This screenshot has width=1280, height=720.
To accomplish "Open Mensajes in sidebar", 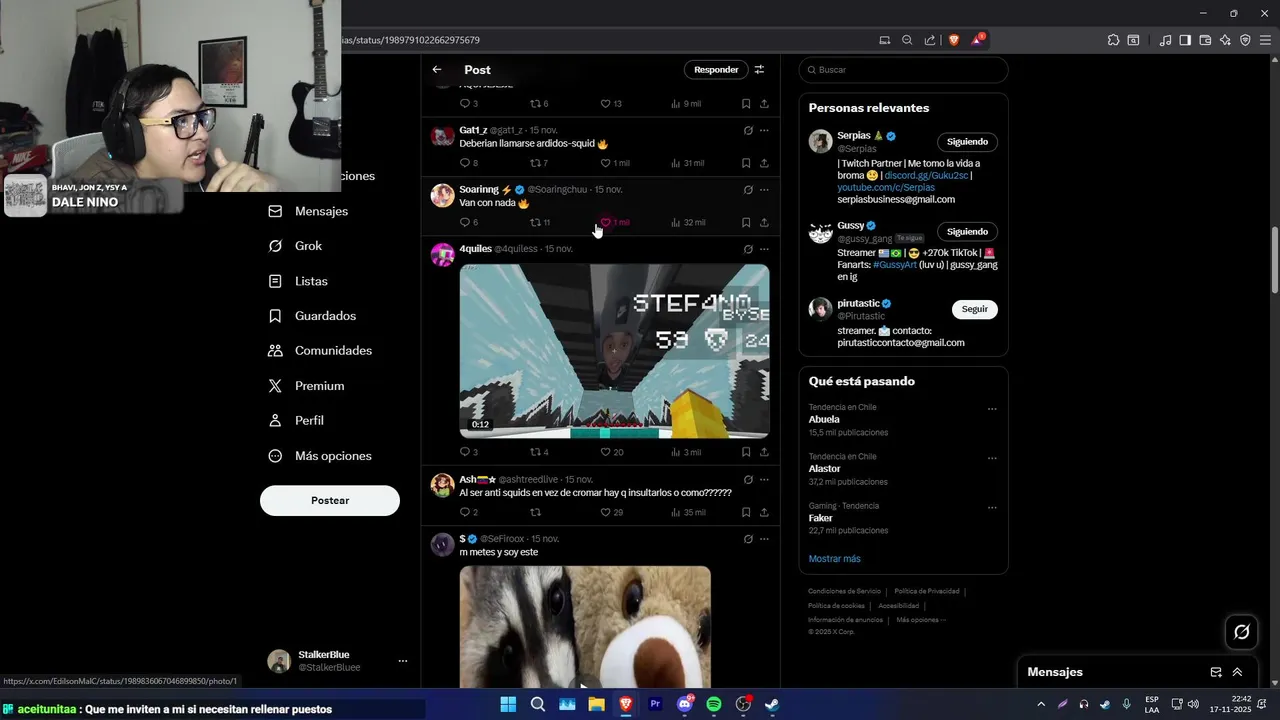I will (x=308, y=211).
